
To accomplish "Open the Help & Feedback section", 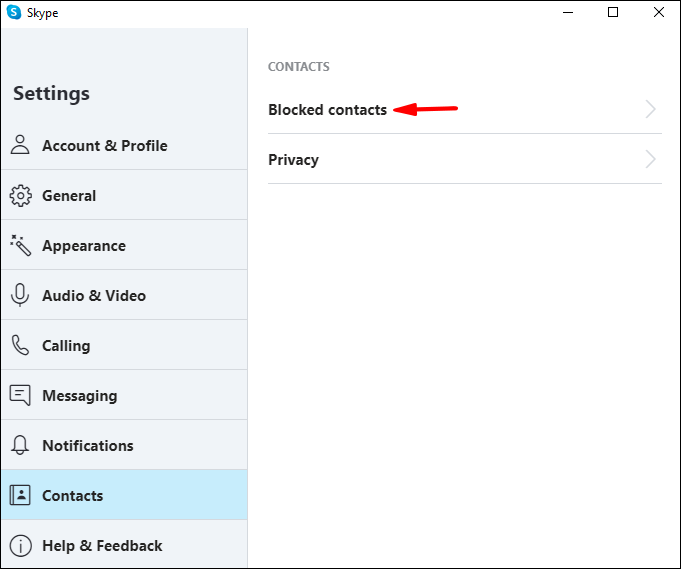I will tap(102, 546).
